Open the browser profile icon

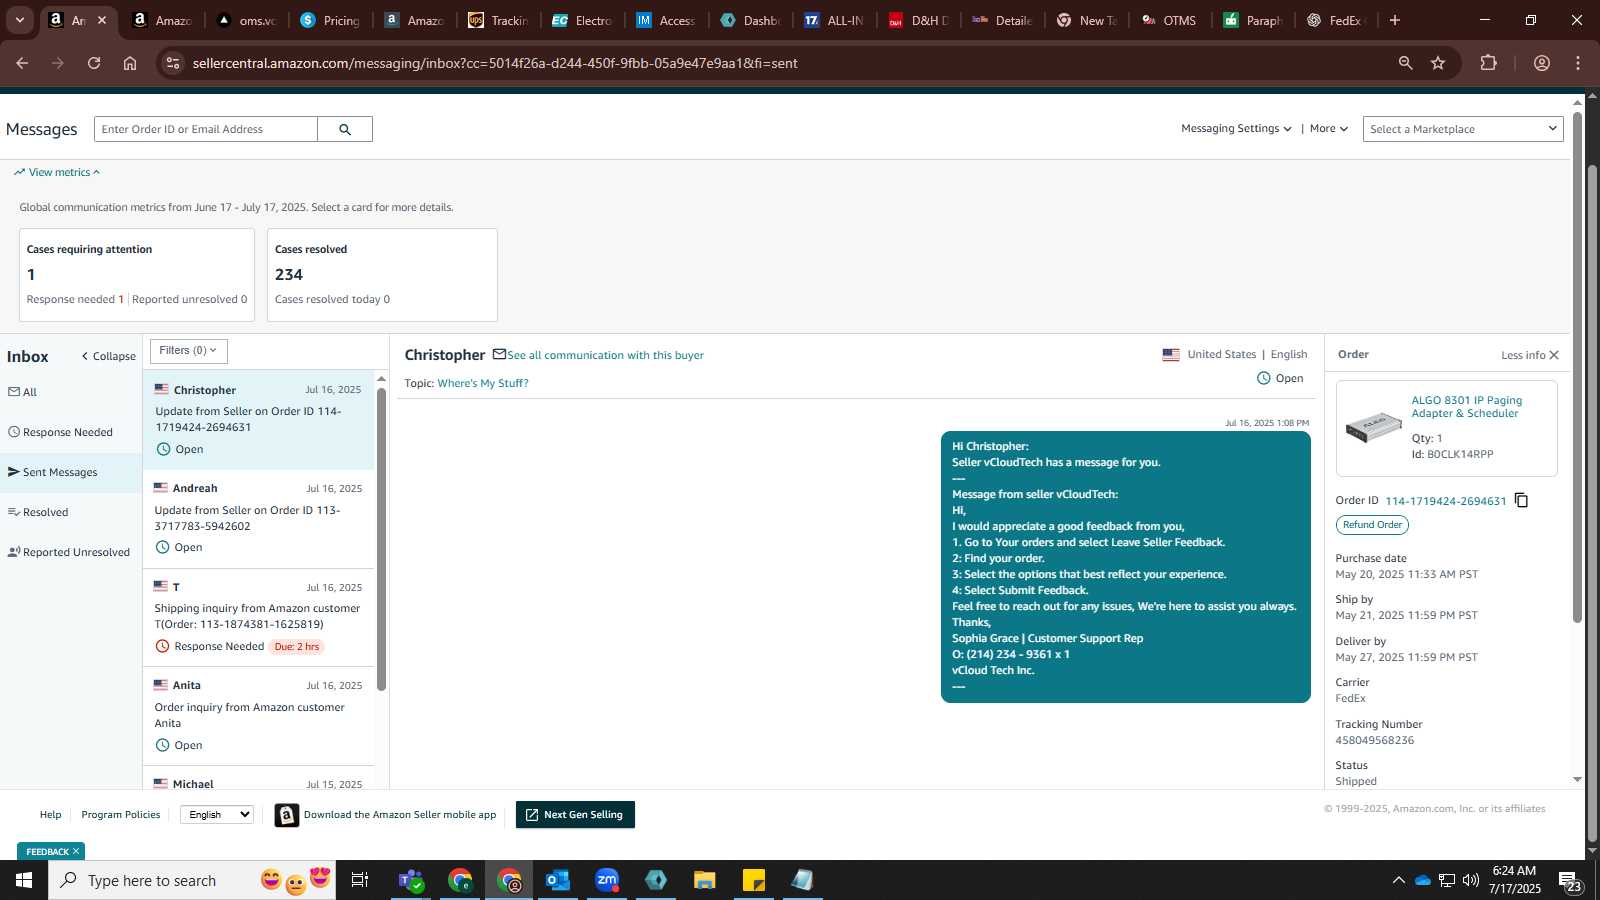click(x=1541, y=63)
